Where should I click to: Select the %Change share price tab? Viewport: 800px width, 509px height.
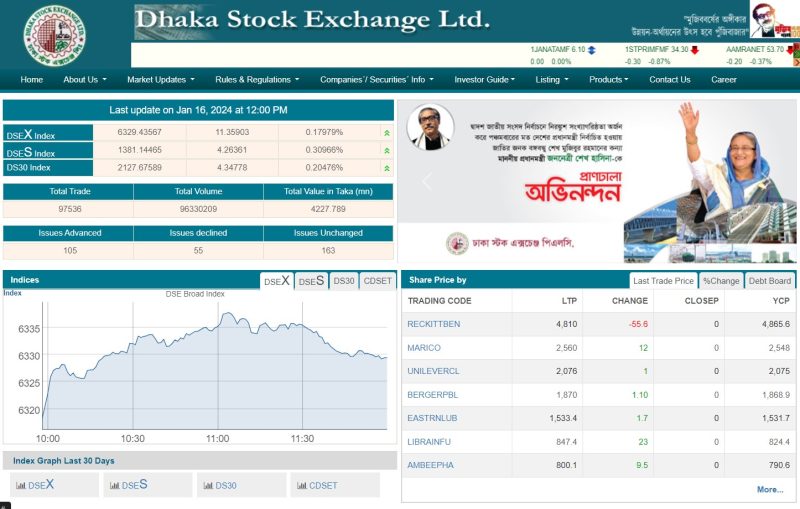pos(721,281)
